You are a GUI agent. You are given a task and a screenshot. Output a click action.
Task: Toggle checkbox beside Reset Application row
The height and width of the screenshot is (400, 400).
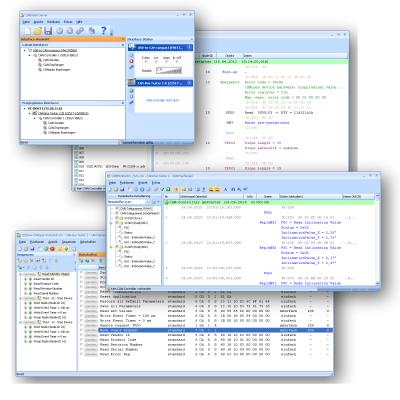pos(81,296)
